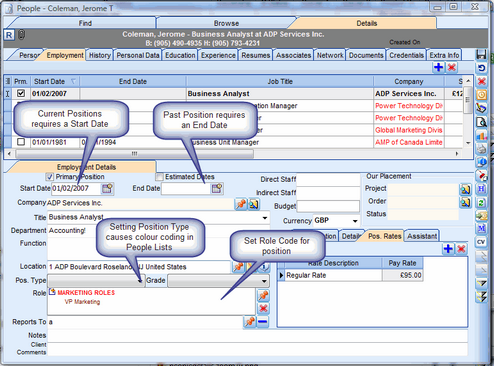The width and height of the screenshot is (494, 366).
Task: Open the Documents tab
Action: (x=366, y=55)
